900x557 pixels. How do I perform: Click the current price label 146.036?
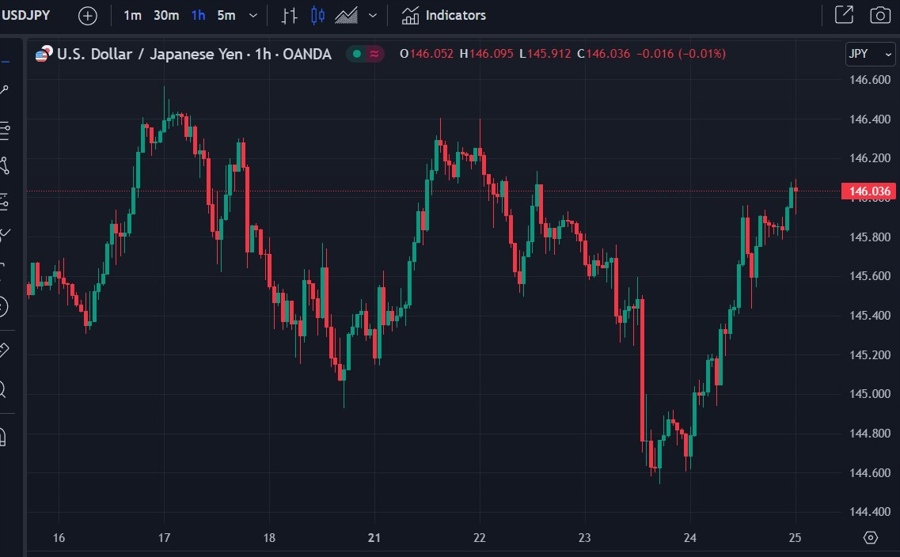tap(868, 191)
